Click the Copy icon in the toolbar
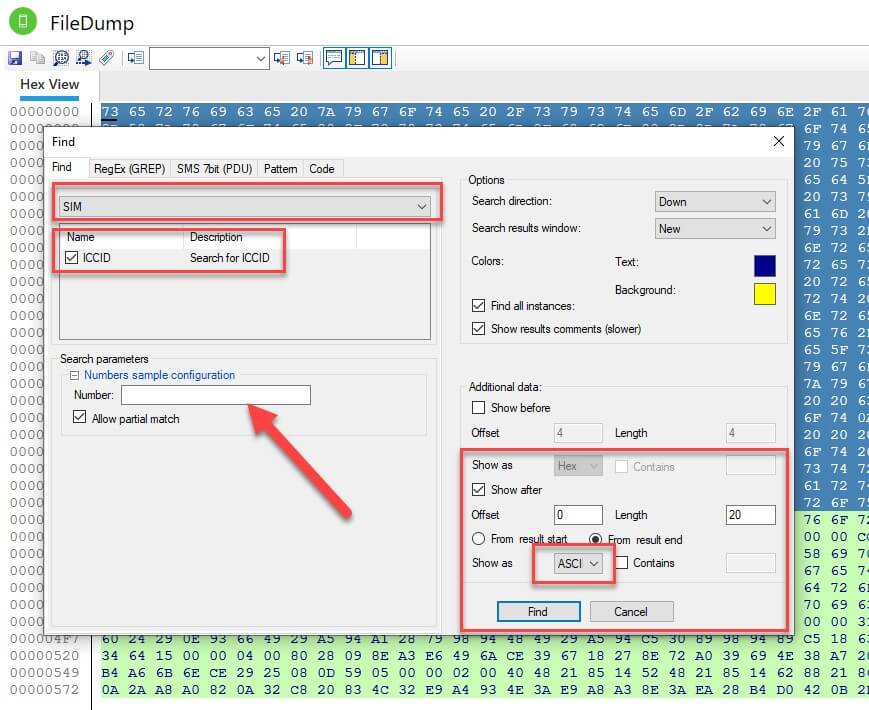The image size is (869, 710). click(x=38, y=57)
